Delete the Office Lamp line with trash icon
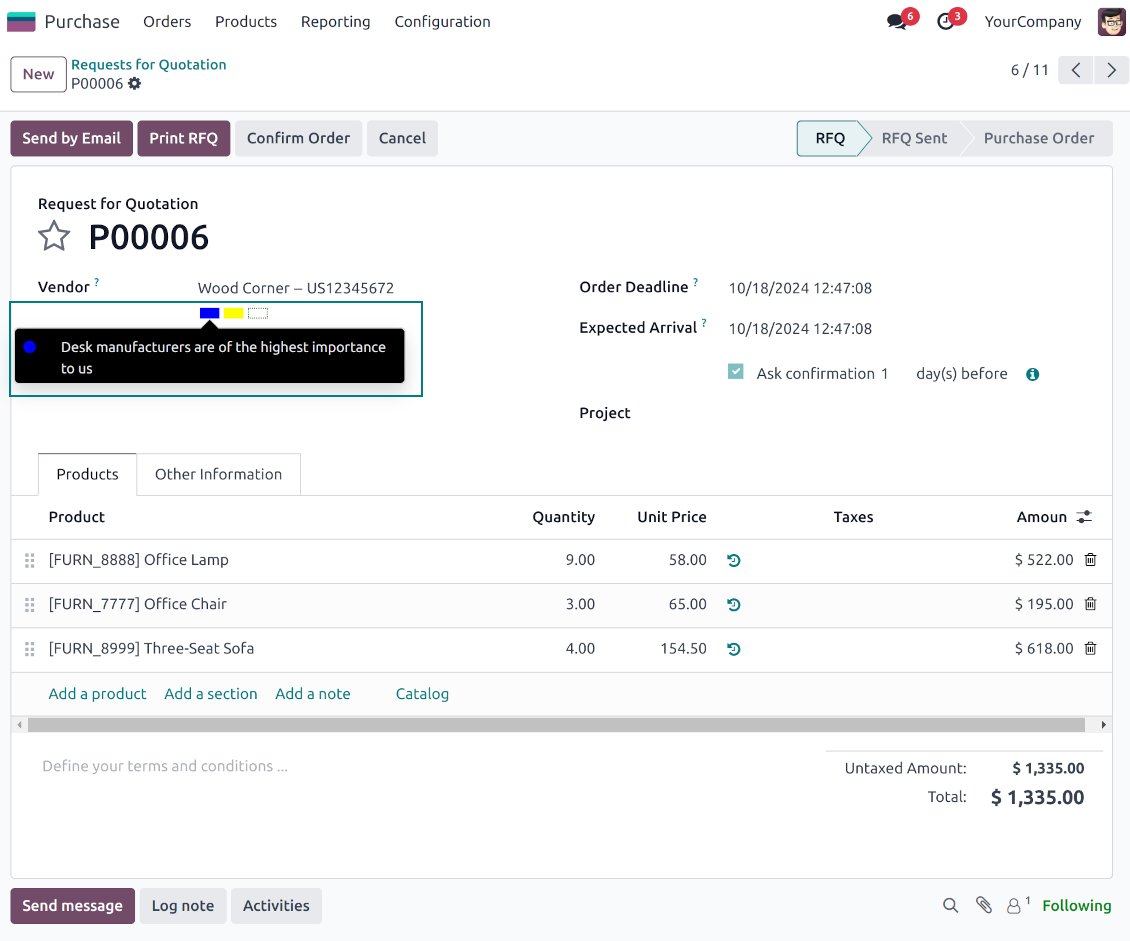 point(1090,560)
